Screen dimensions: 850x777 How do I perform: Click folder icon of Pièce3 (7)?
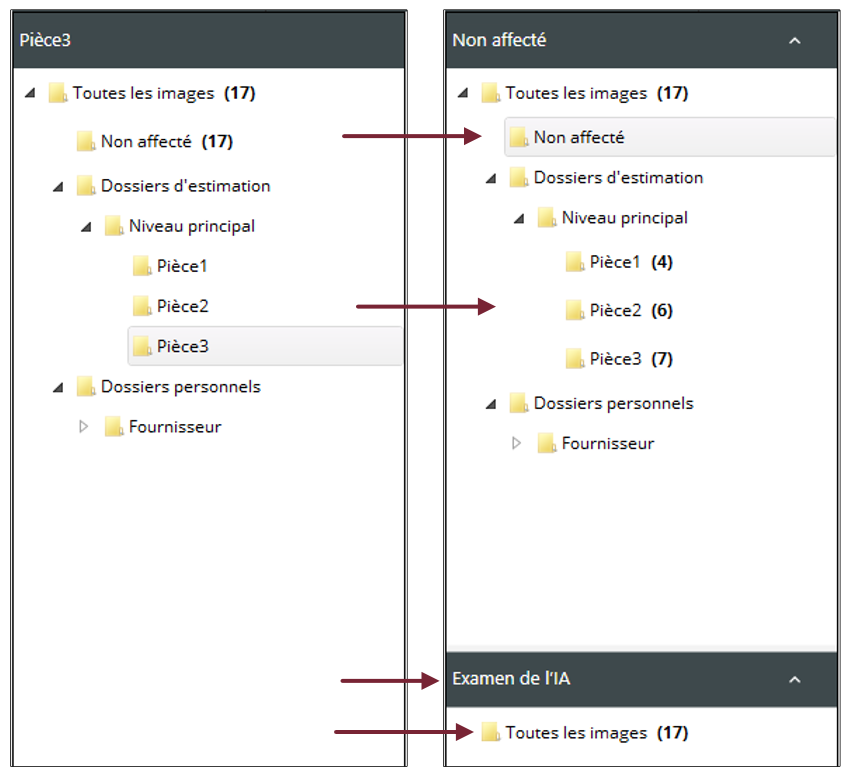tap(575, 359)
